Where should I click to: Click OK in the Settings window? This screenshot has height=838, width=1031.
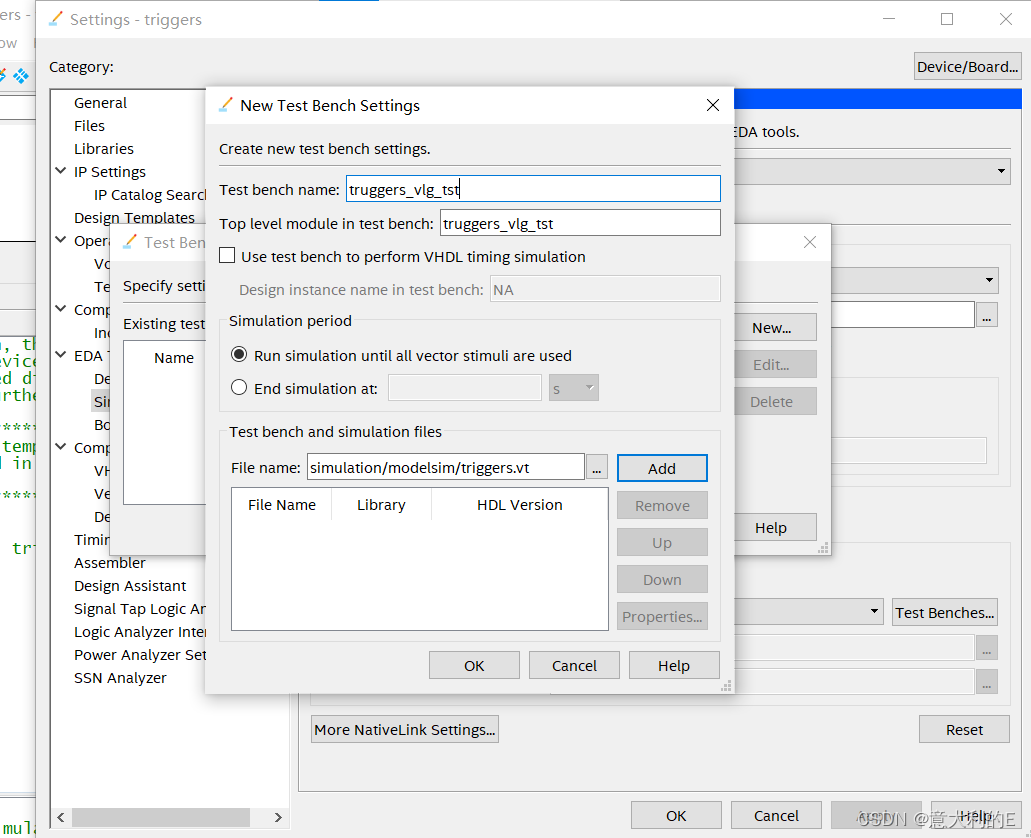pos(676,816)
